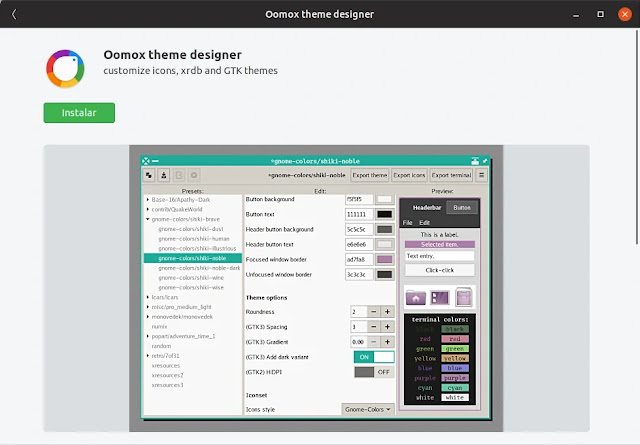Click the second (save) toolbar icon in Oomox

coord(164,175)
